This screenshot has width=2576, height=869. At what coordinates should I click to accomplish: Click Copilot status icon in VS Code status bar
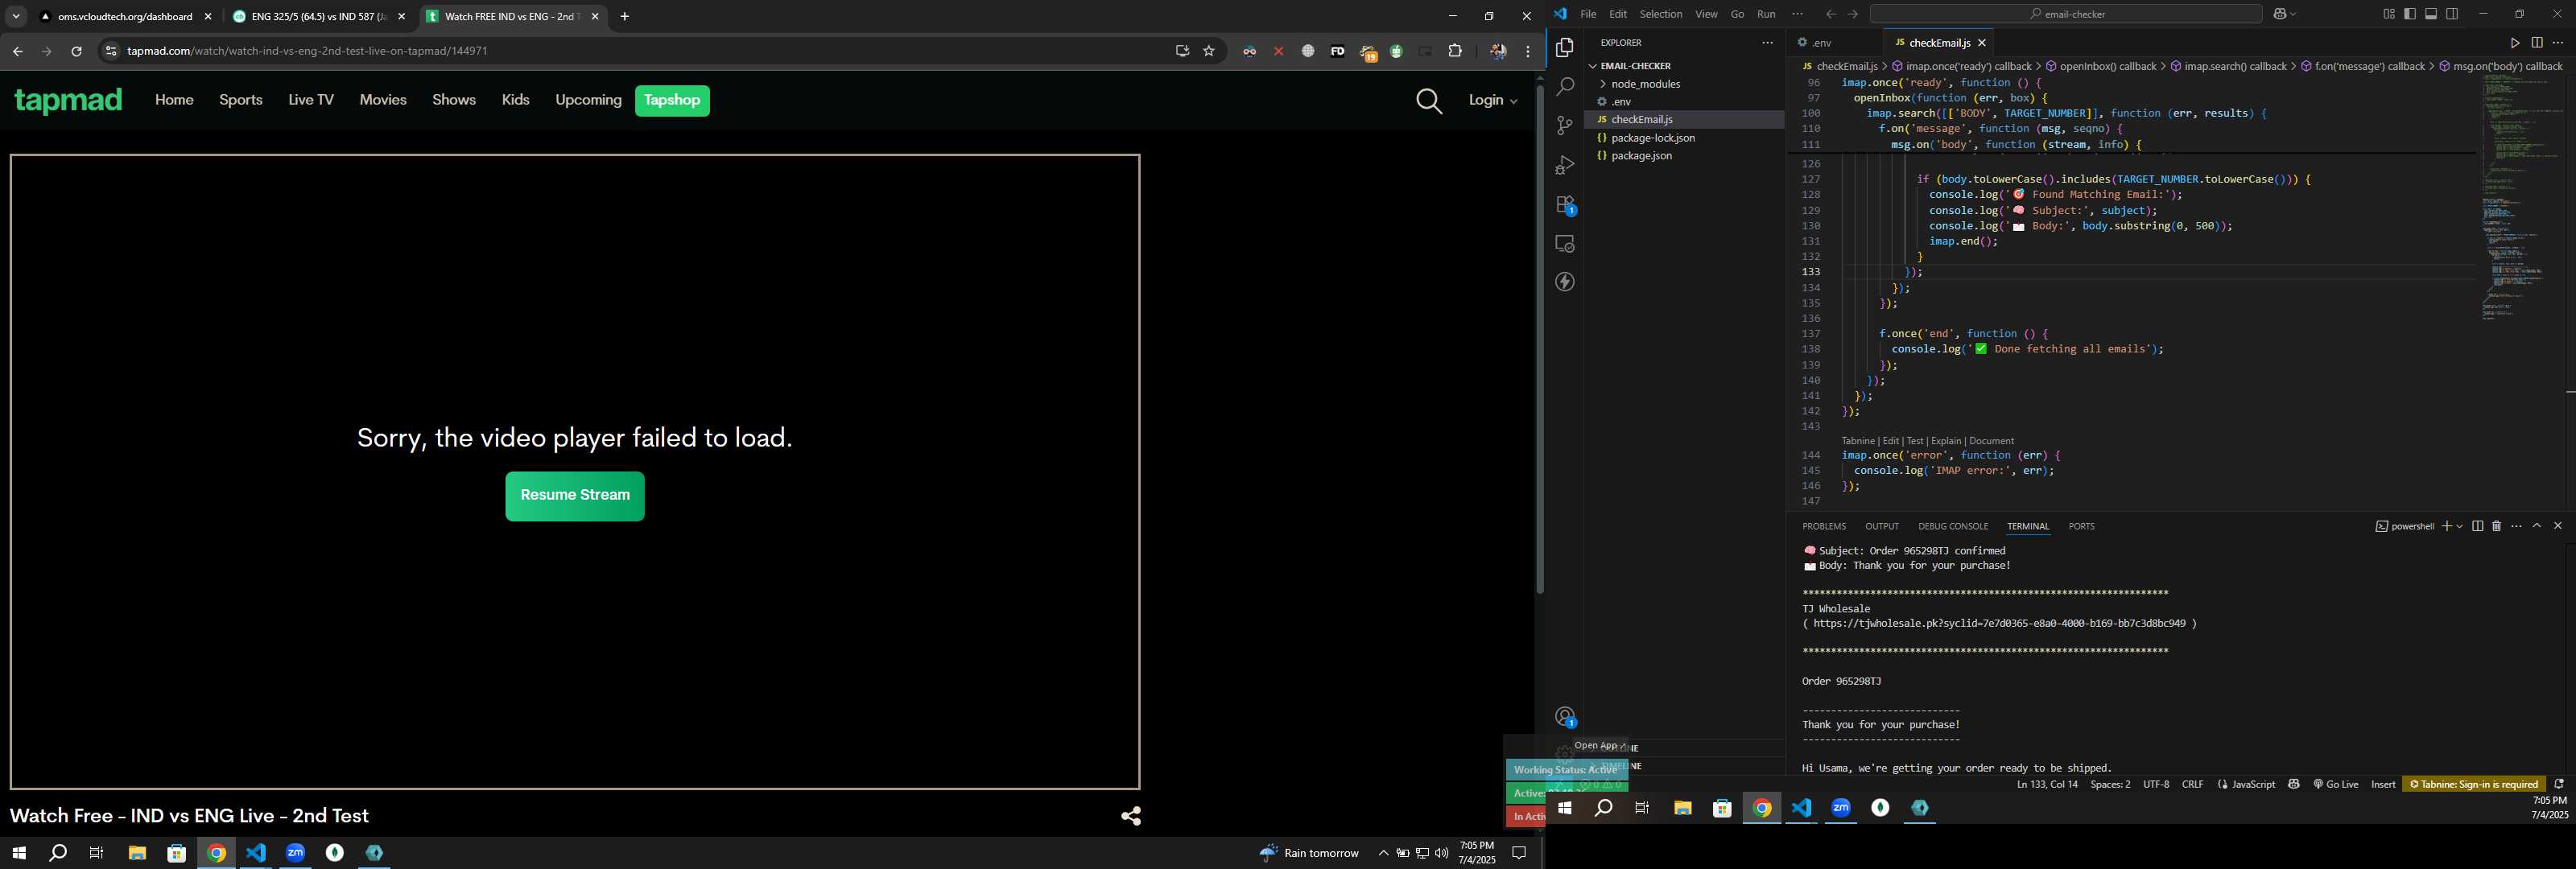[x=2294, y=784]
